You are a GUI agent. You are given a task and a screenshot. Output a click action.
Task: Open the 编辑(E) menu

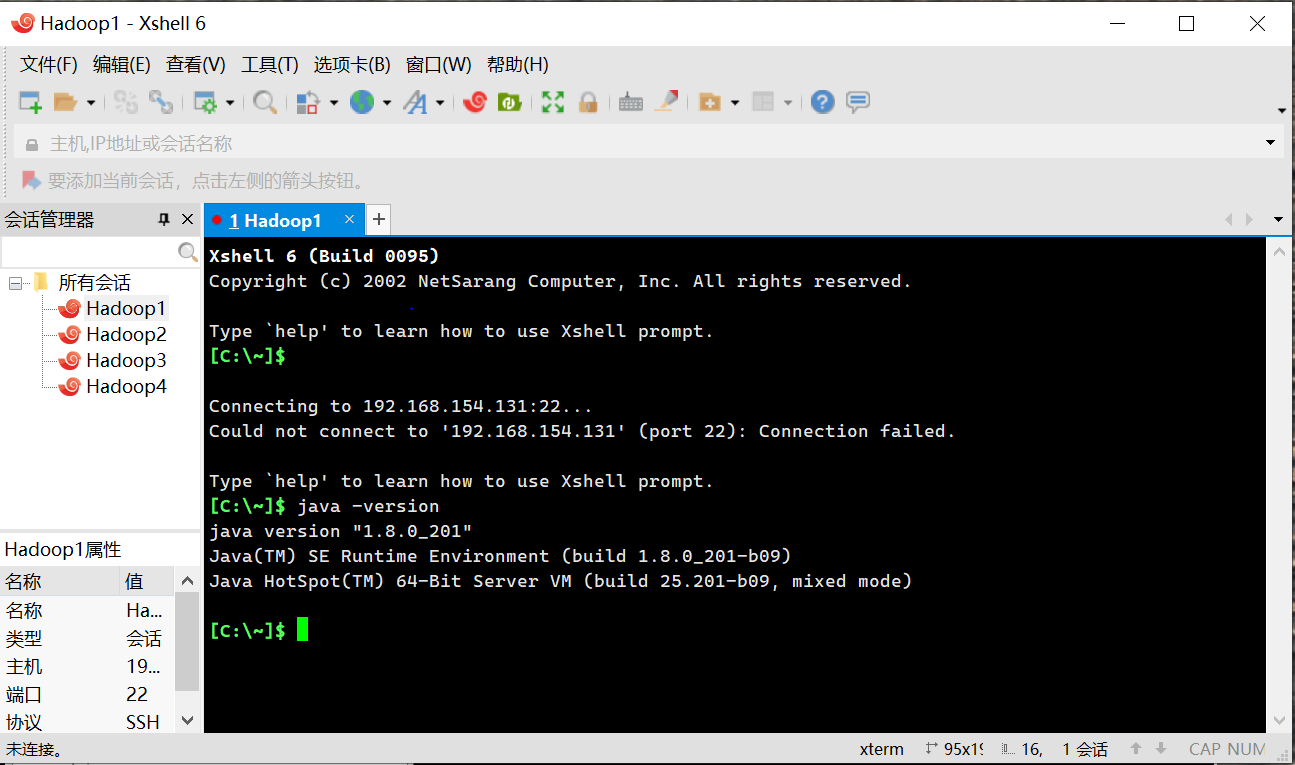click(x=122, y=65)
